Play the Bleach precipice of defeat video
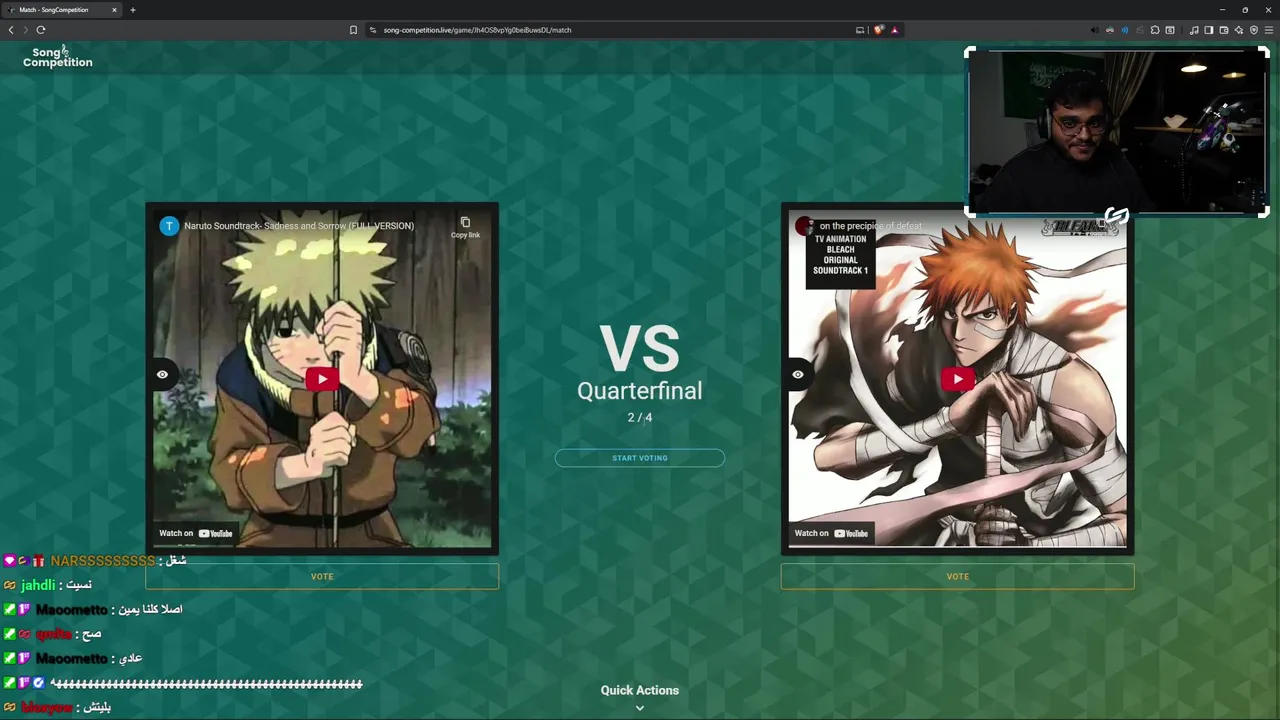The width and height of the screenshot is (1280, 720). [958, 379]
